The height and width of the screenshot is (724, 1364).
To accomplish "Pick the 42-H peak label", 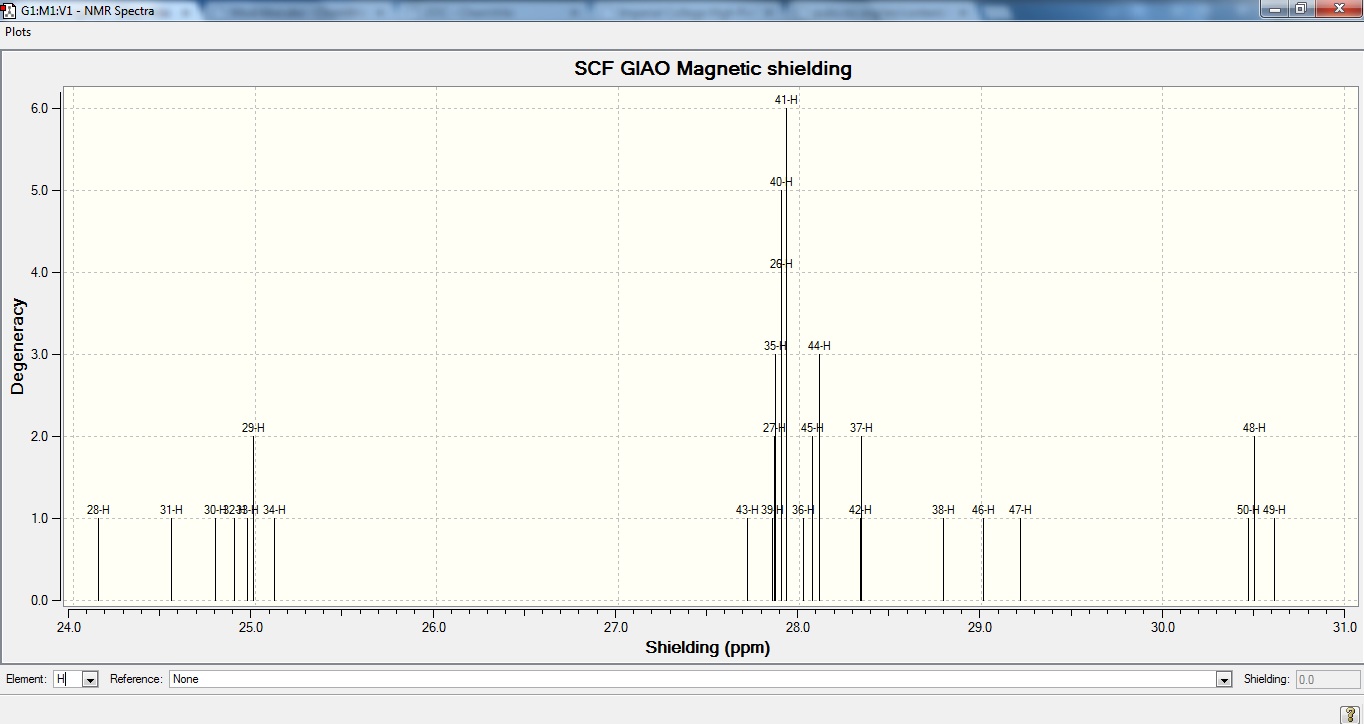I will point(860,510).
